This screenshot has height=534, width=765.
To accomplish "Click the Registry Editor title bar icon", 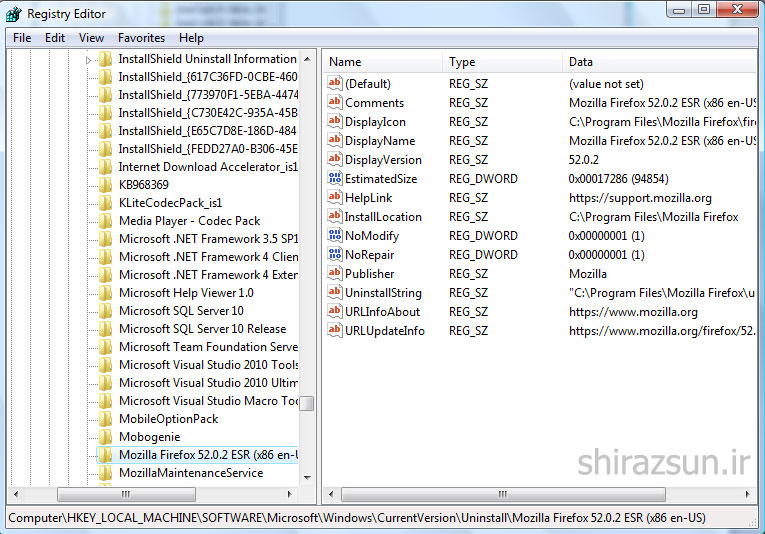I will (14, 14).
